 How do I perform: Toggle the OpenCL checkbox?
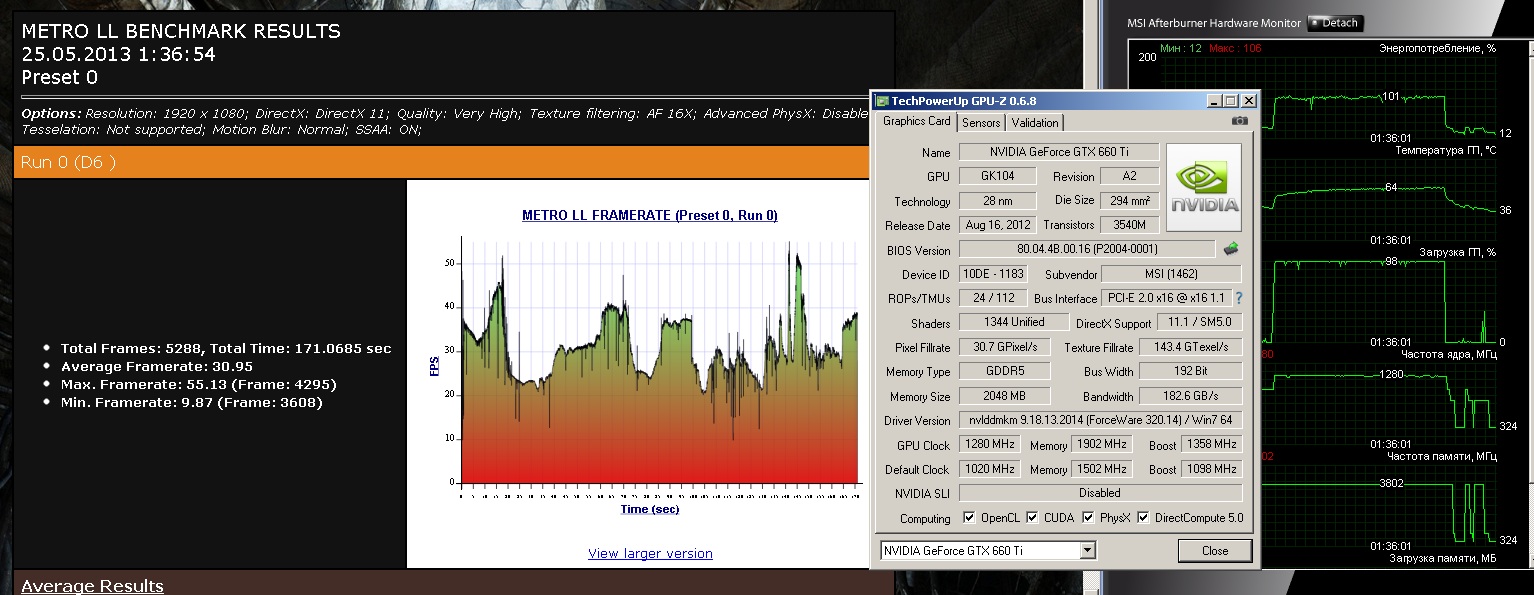tap(968, 518)
